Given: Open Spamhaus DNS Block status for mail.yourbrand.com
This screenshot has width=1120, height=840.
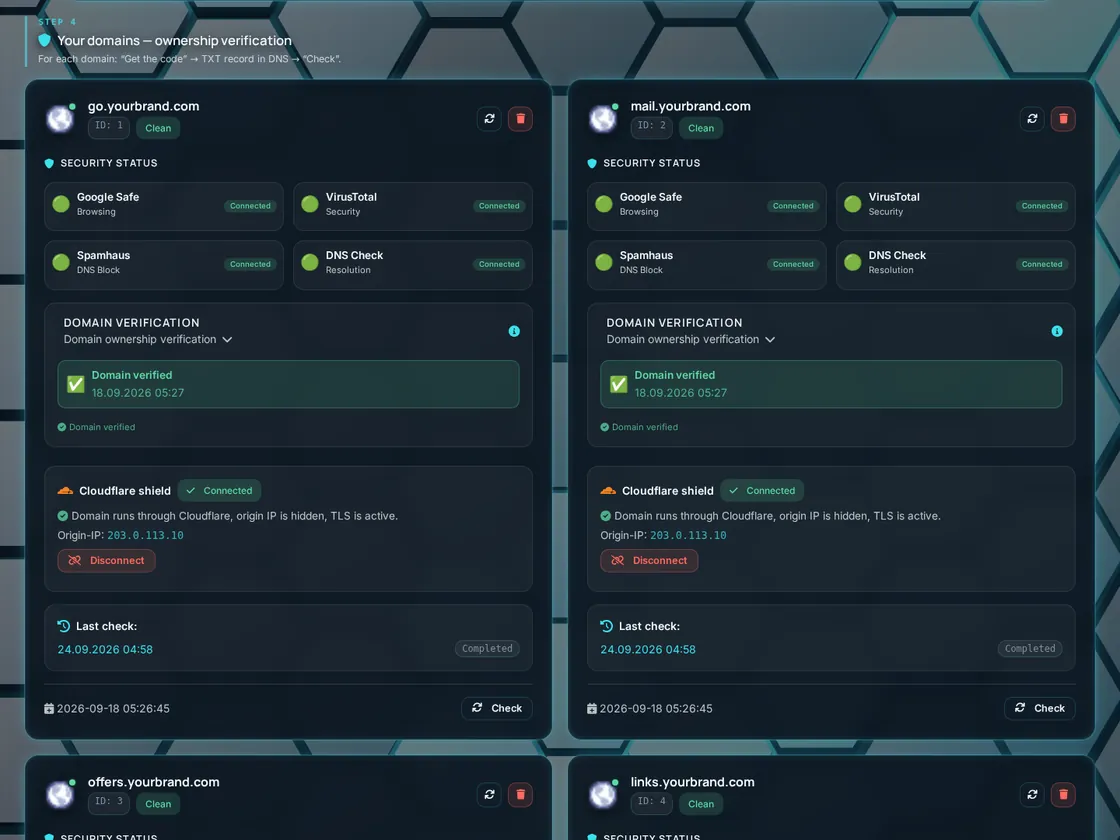Looking at the screenshot, I should point(706,264).
